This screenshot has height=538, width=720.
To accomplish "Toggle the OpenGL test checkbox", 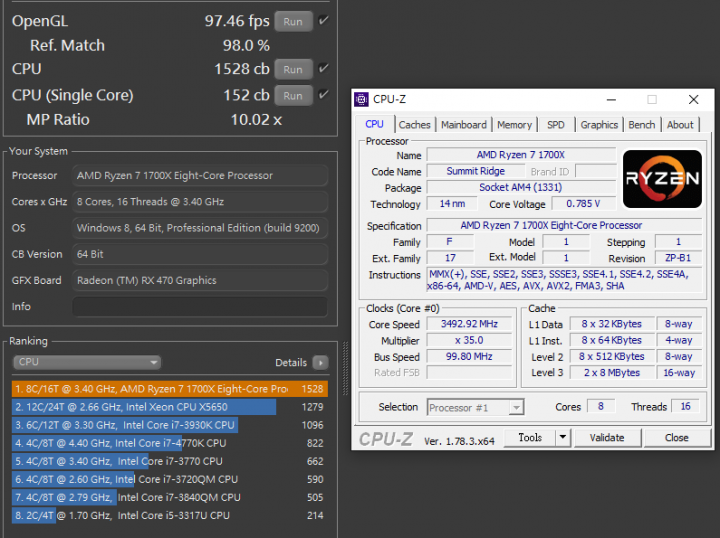I will 324,21.
